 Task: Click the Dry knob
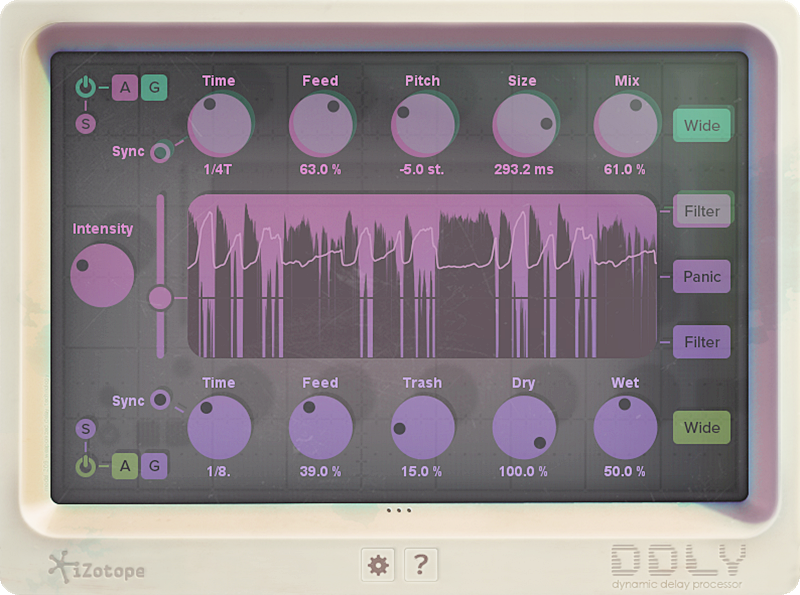[524, 428]
